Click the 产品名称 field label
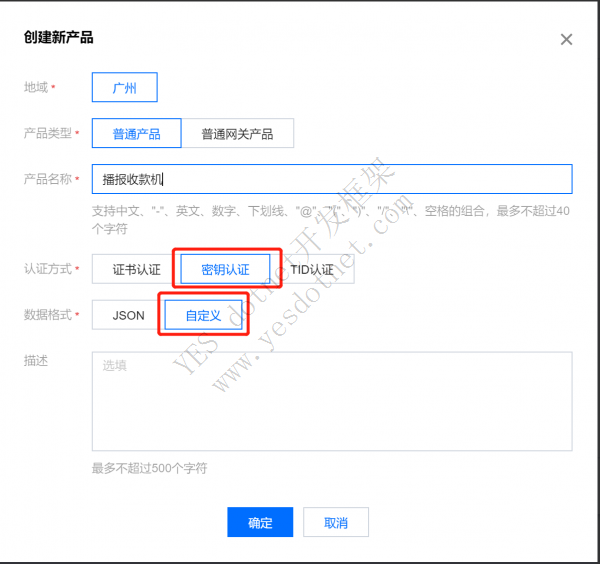600x564 pixels. click(x=47, y=179)
